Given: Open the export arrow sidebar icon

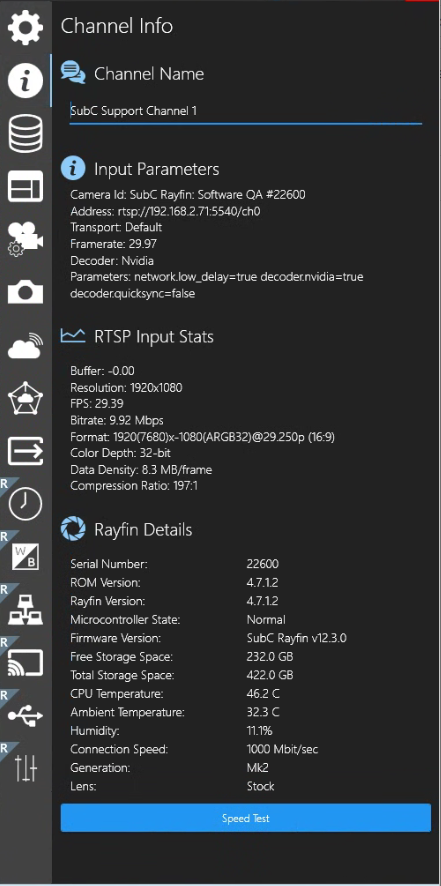Looking at the screenshot, I should click(25, 451).
